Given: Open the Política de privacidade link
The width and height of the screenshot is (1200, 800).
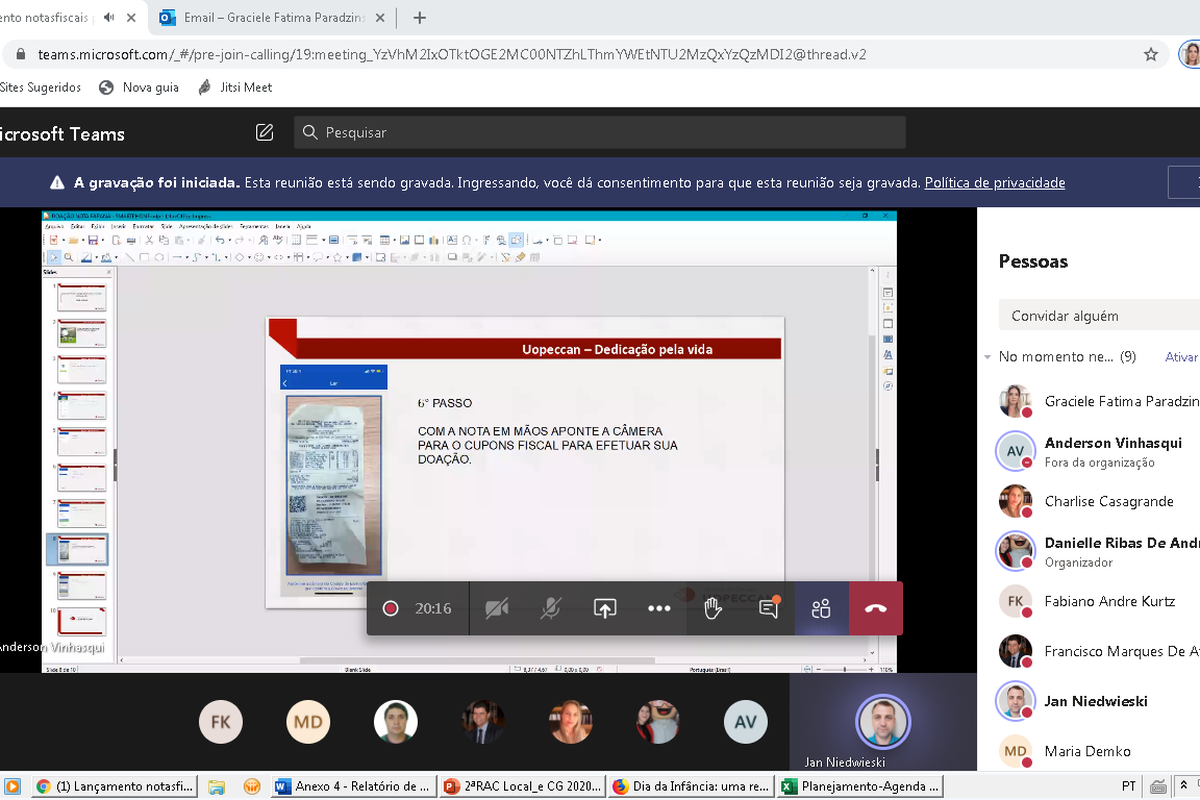Looking at the screenshot, I should (x=995, y=183).
